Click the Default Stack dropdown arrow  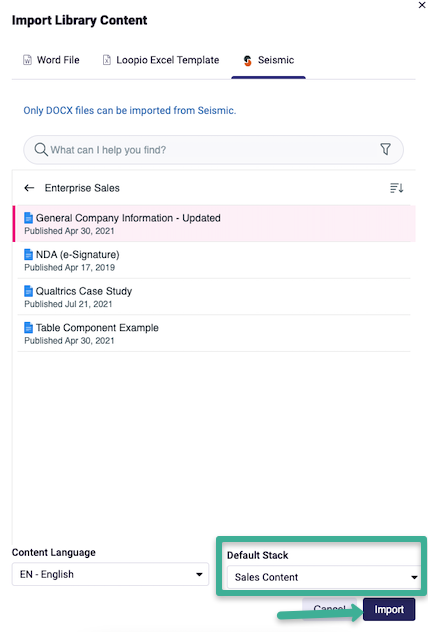pyautogui.click(x=414, y=578)
